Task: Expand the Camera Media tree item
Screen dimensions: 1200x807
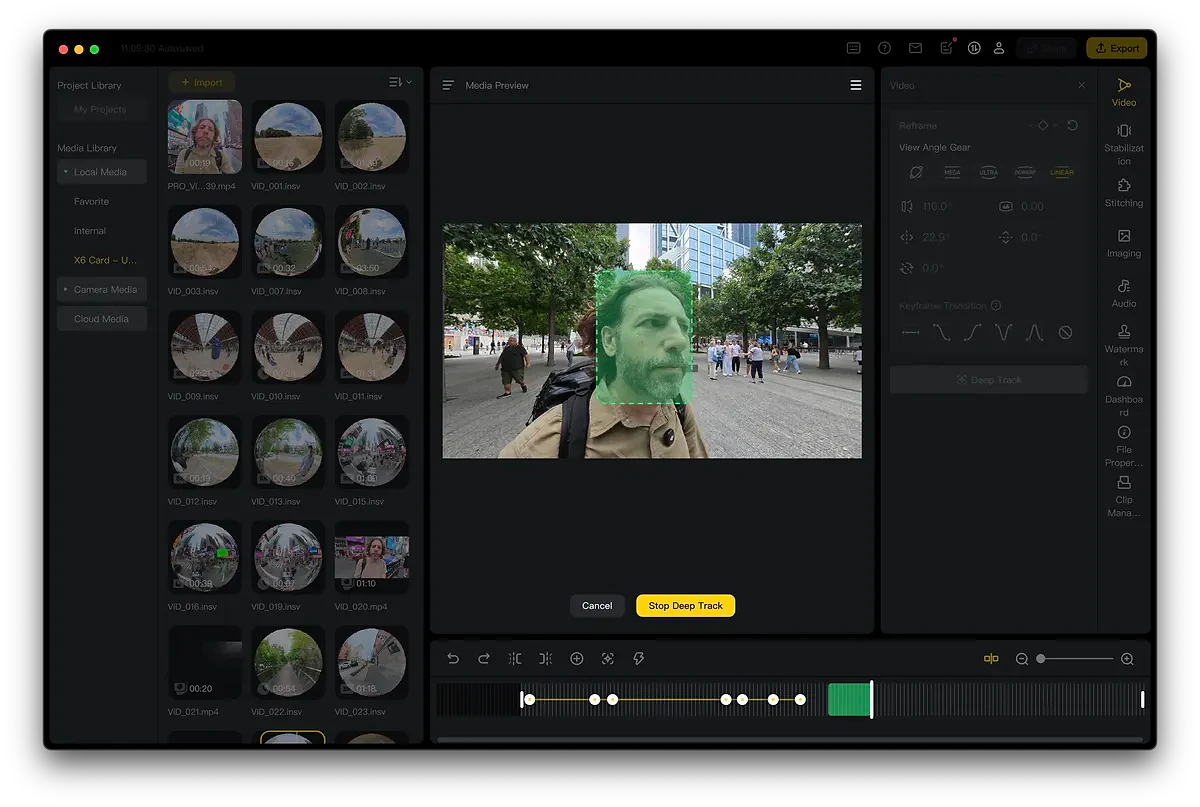Action: [102, 290]
